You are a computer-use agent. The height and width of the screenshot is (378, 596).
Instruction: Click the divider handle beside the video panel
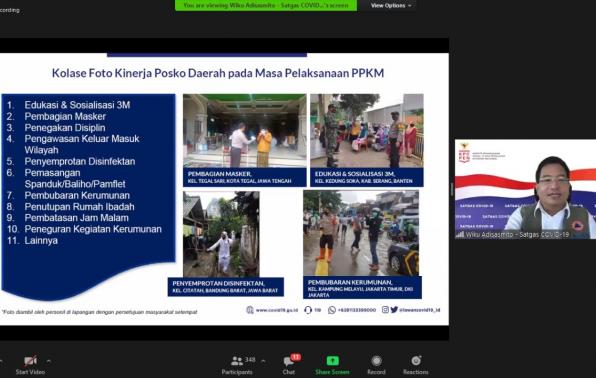(452, 189)
